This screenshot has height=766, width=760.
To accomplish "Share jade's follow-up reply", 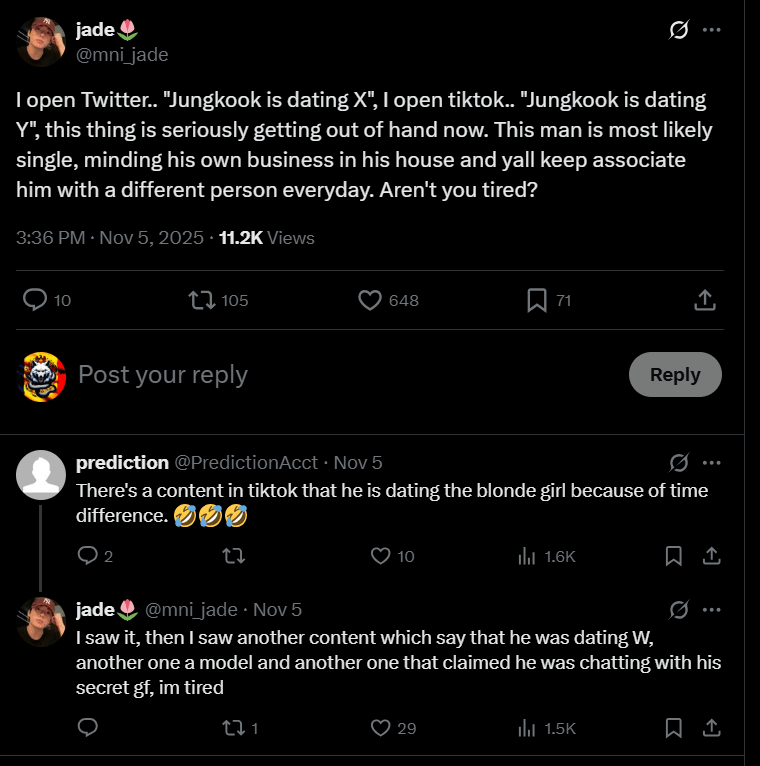I will tap(711, 728).
